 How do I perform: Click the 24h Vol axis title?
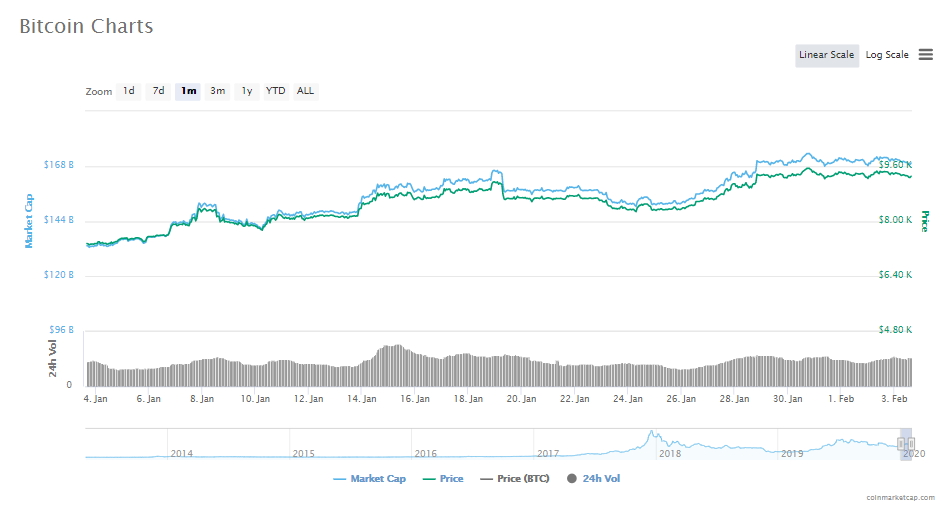[53, 358]
